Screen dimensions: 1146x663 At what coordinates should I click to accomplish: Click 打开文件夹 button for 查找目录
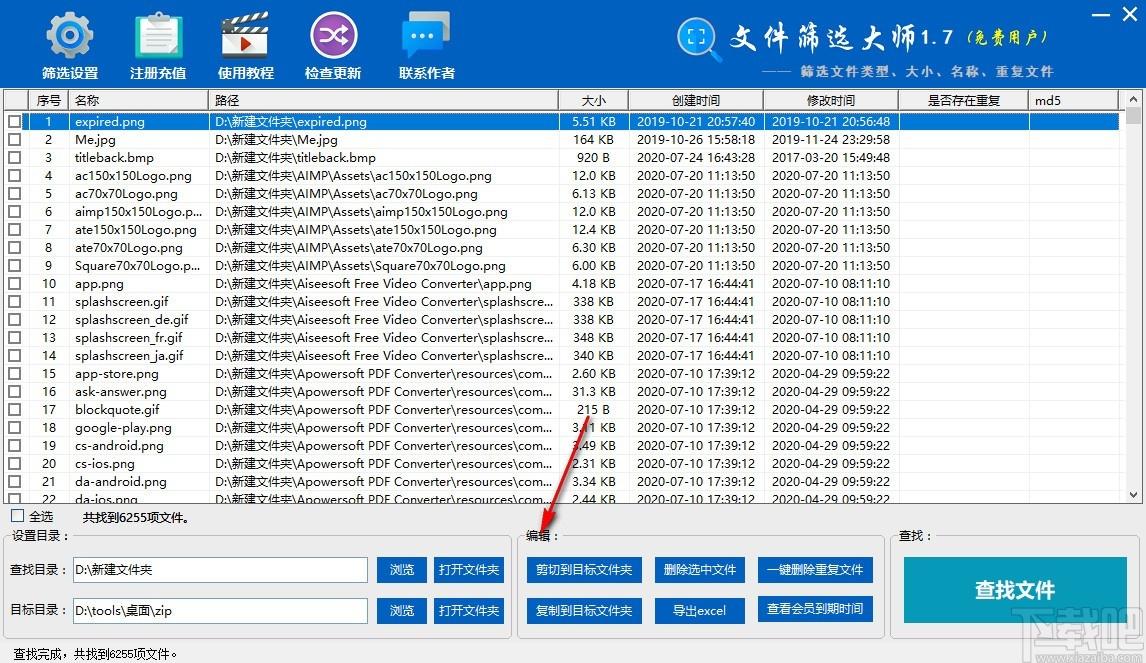pos(469,570)
